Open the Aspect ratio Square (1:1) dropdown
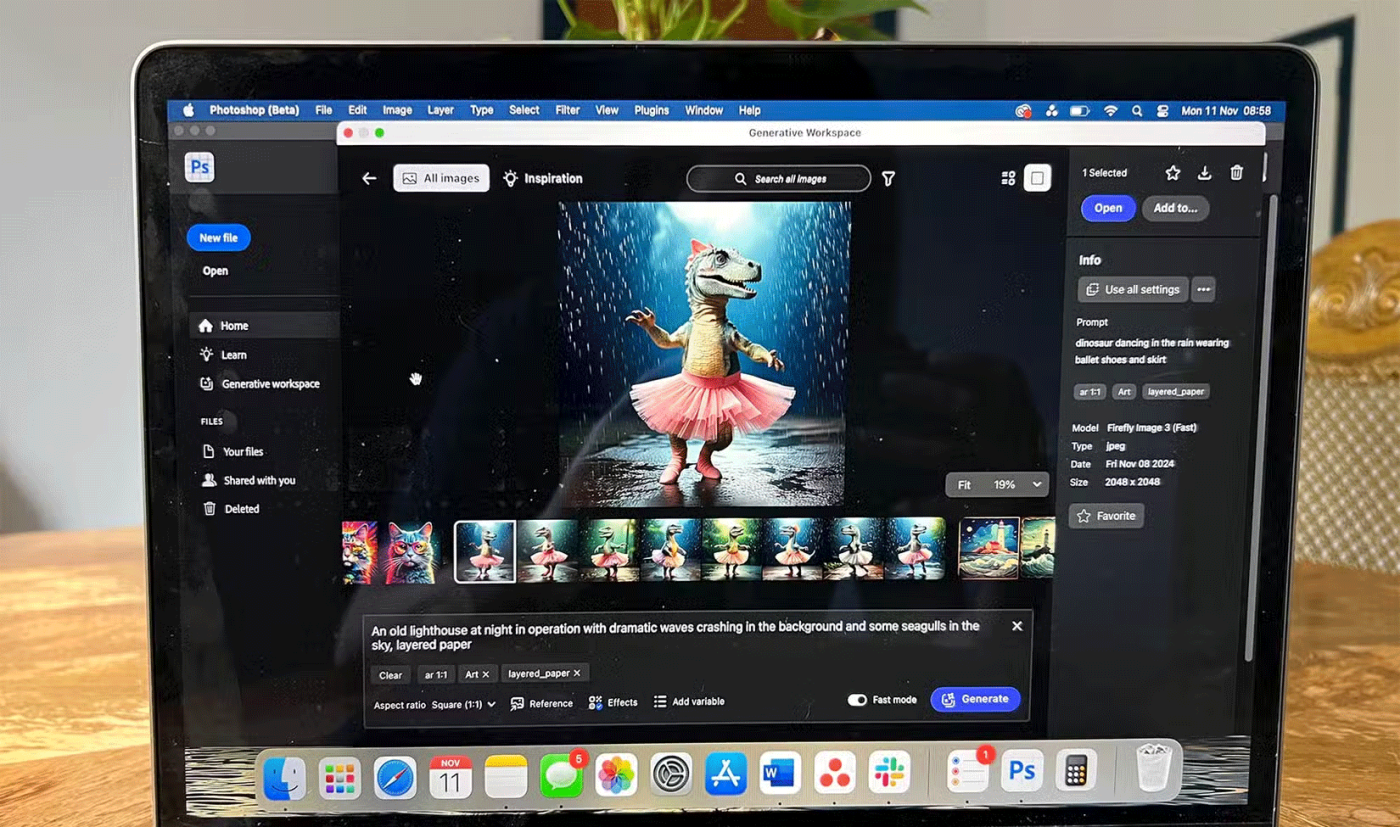This screenshot has height=827, width=1400. (x=463, y=705)
